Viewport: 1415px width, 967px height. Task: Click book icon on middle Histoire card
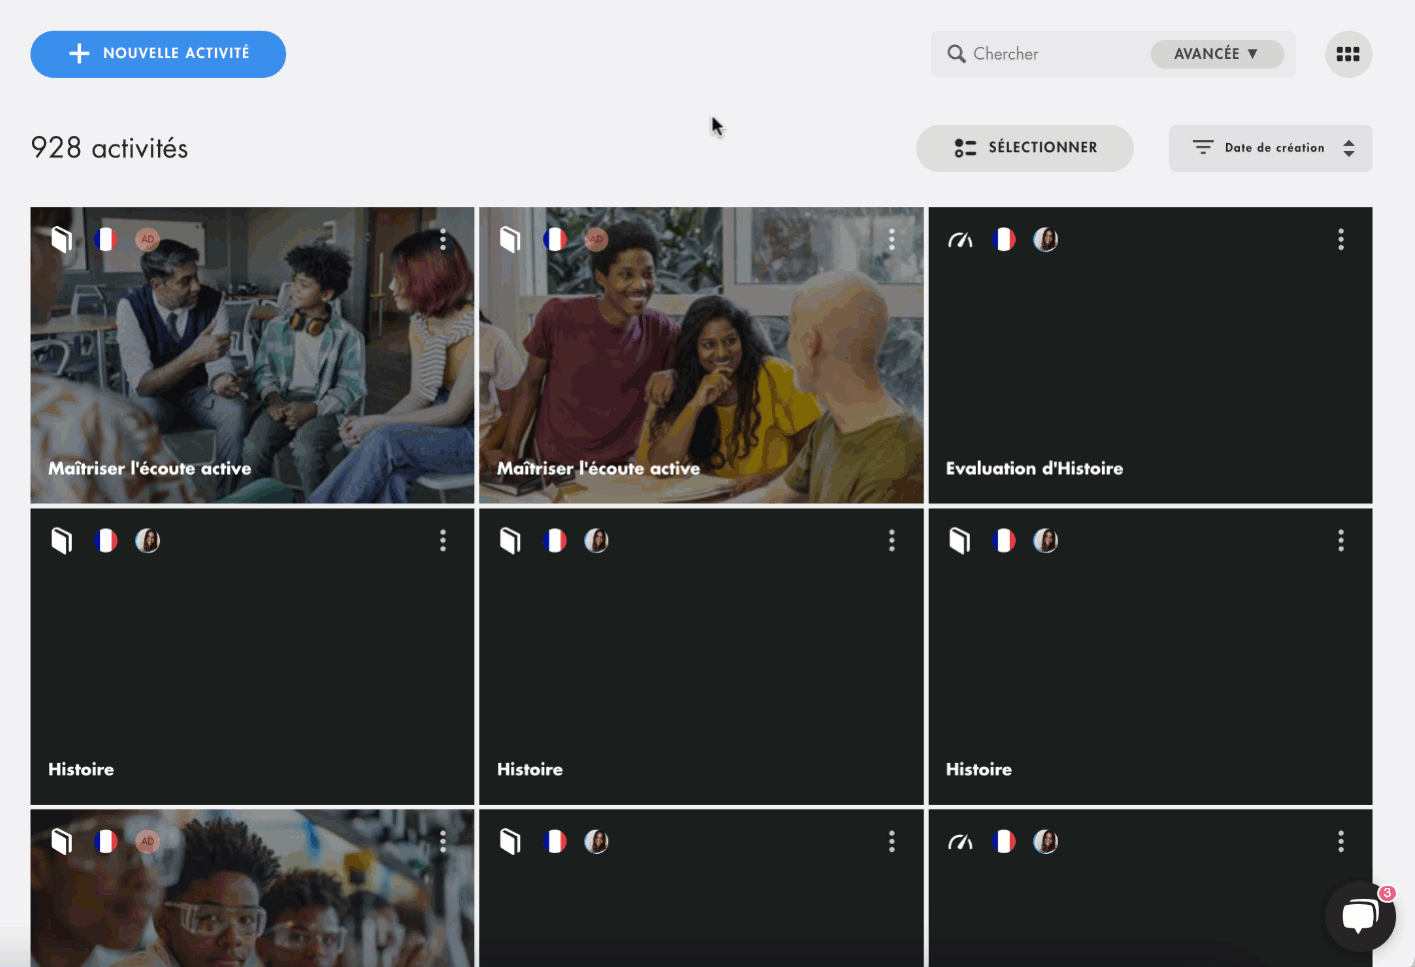coord(511,541)
